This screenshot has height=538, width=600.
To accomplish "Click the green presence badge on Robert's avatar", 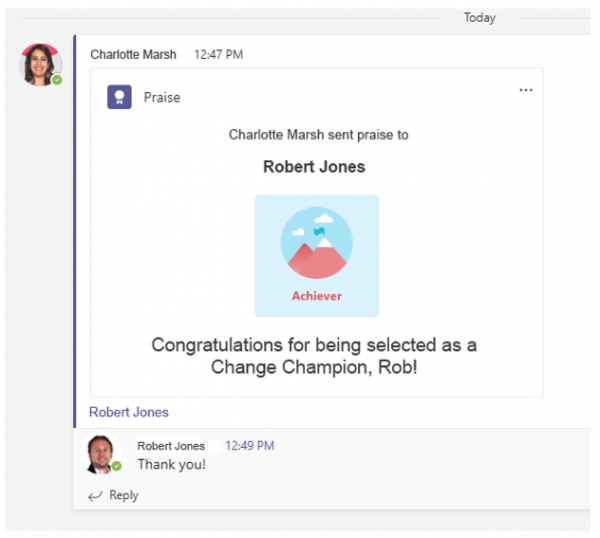I will point(117,466).
